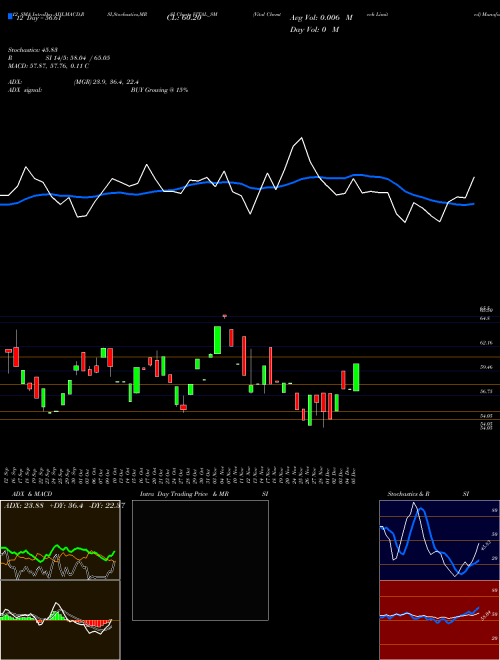Open the red RSI chart panel
This screenshot has width=500, height=660.
click(439, 620)
